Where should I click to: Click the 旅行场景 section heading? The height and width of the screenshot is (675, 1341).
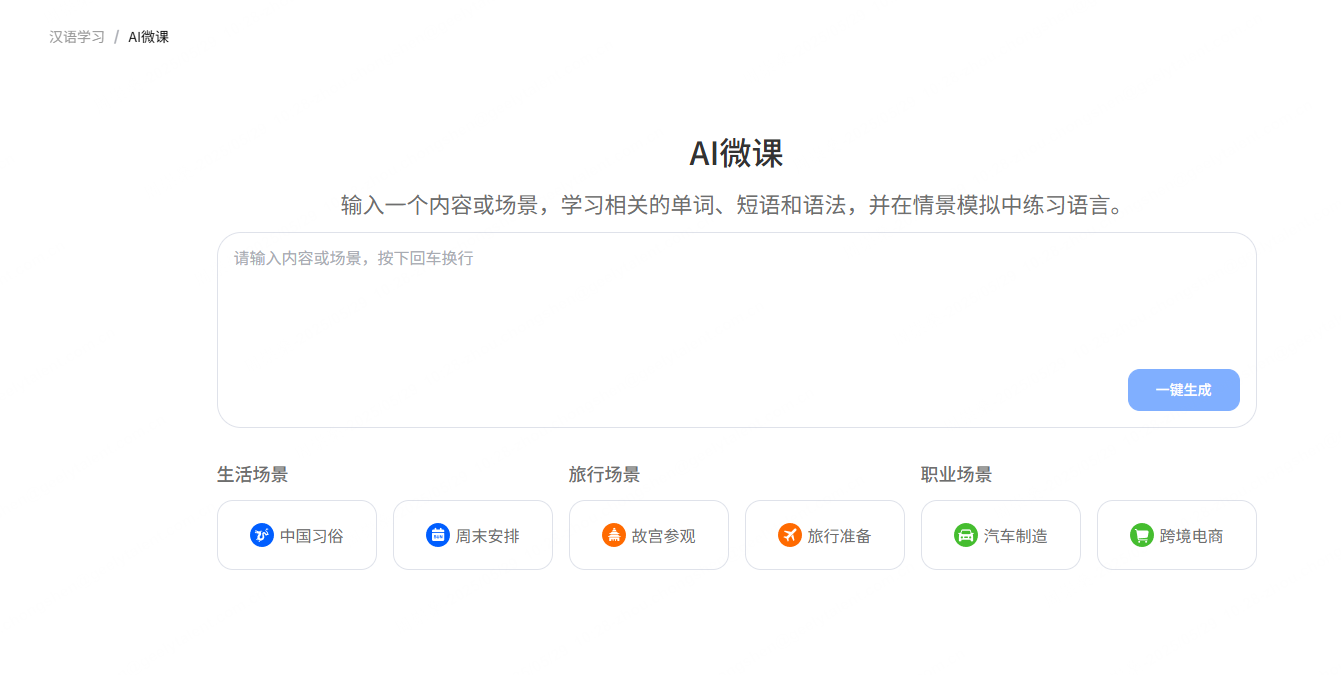[606, 474]
